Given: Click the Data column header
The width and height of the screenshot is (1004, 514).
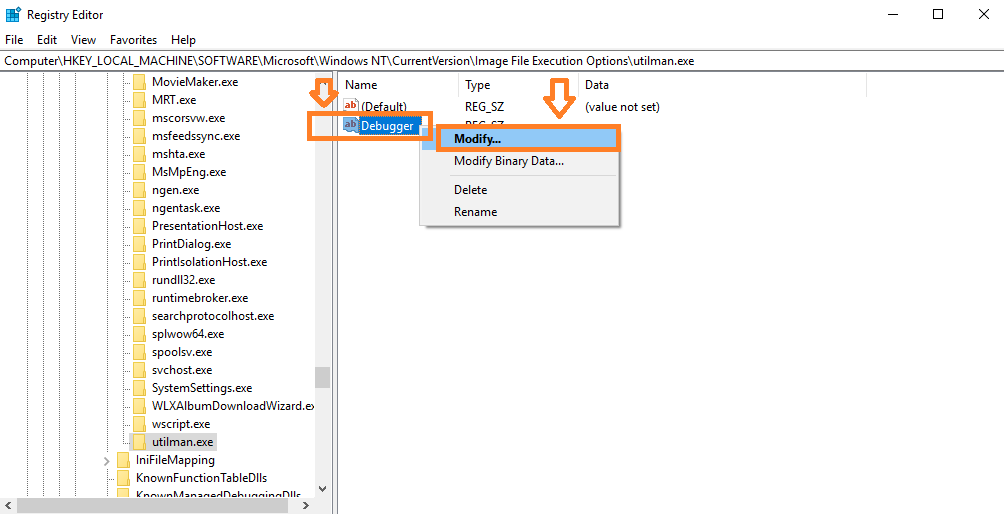Looking at the screenshot, I should (722, 84).
